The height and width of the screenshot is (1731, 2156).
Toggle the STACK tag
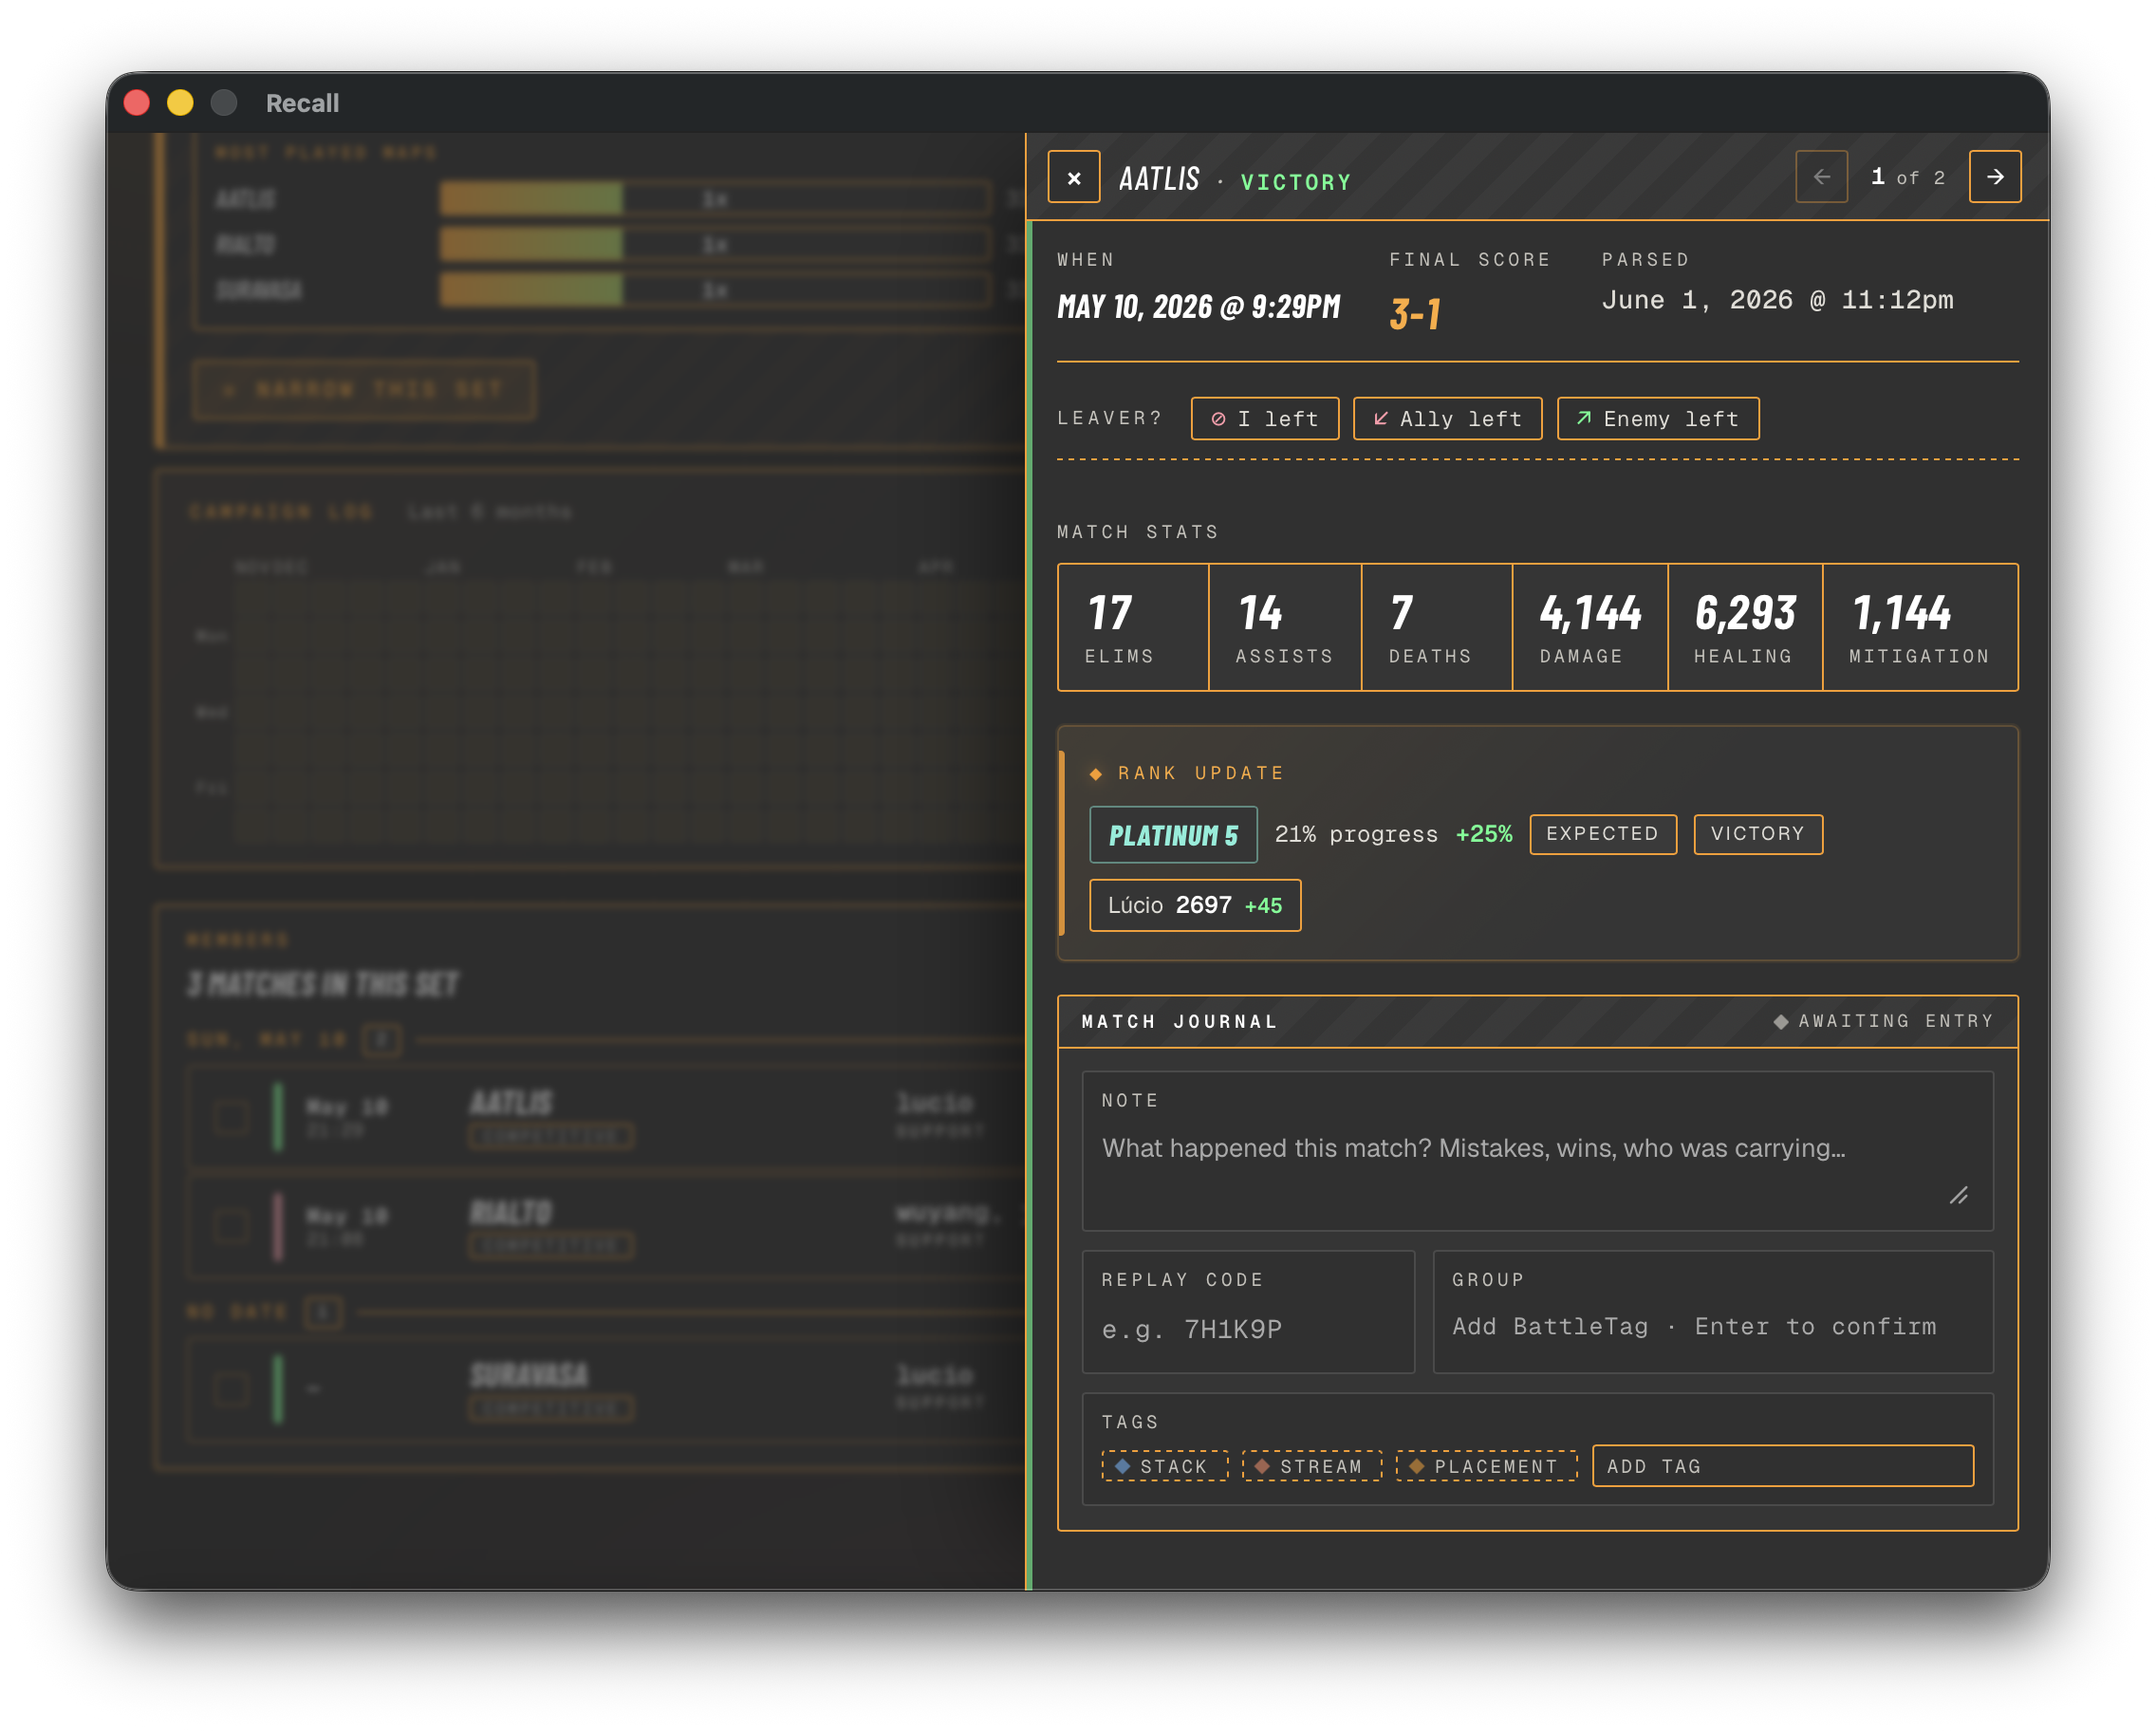click(1164, 1466)
